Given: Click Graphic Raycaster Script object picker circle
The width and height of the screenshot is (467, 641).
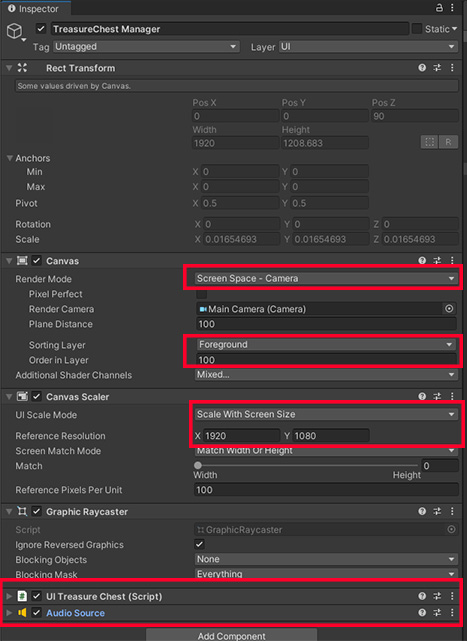Looking at the screenshot, I should (451, 529).
